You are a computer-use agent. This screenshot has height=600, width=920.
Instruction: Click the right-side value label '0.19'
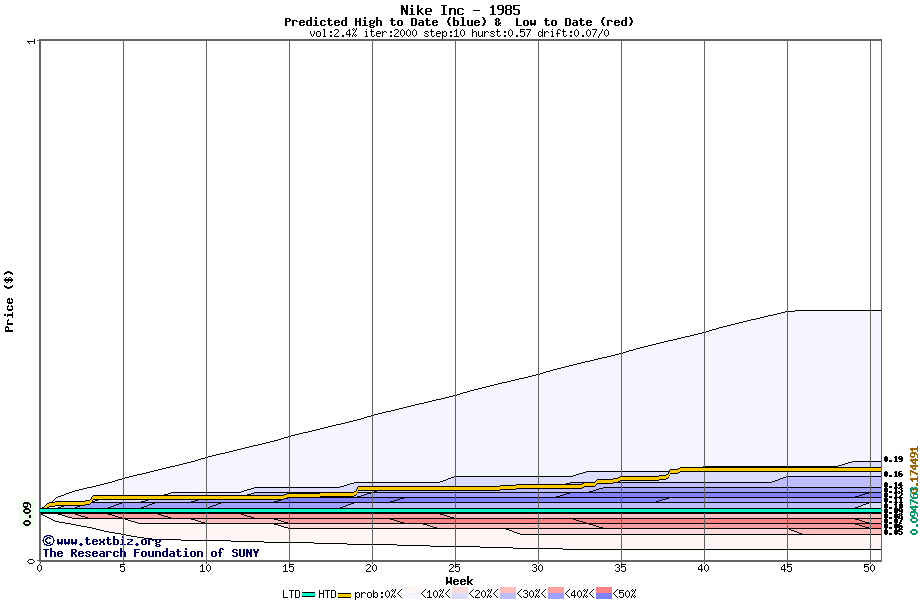pos(893,459)
